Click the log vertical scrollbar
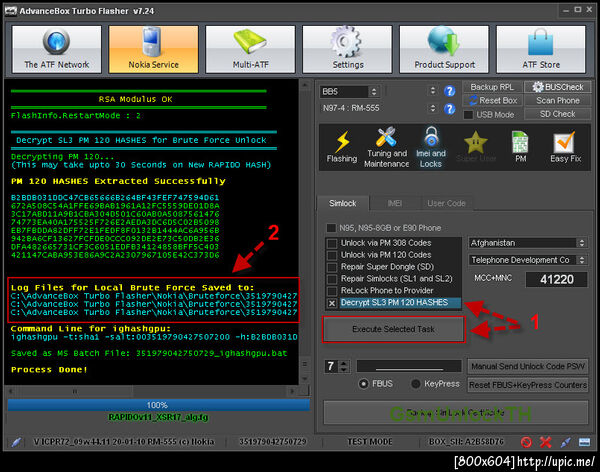 (x=305, y=232)
